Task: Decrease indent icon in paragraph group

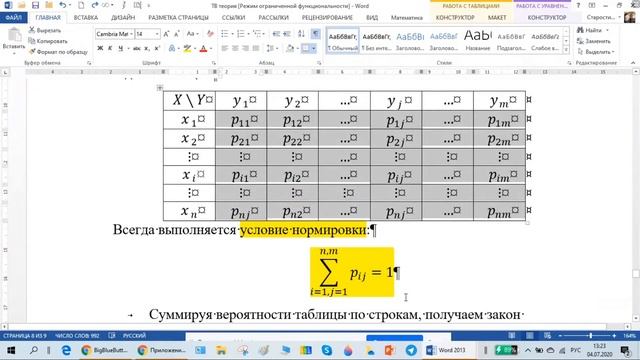Action: click(276, 34)
